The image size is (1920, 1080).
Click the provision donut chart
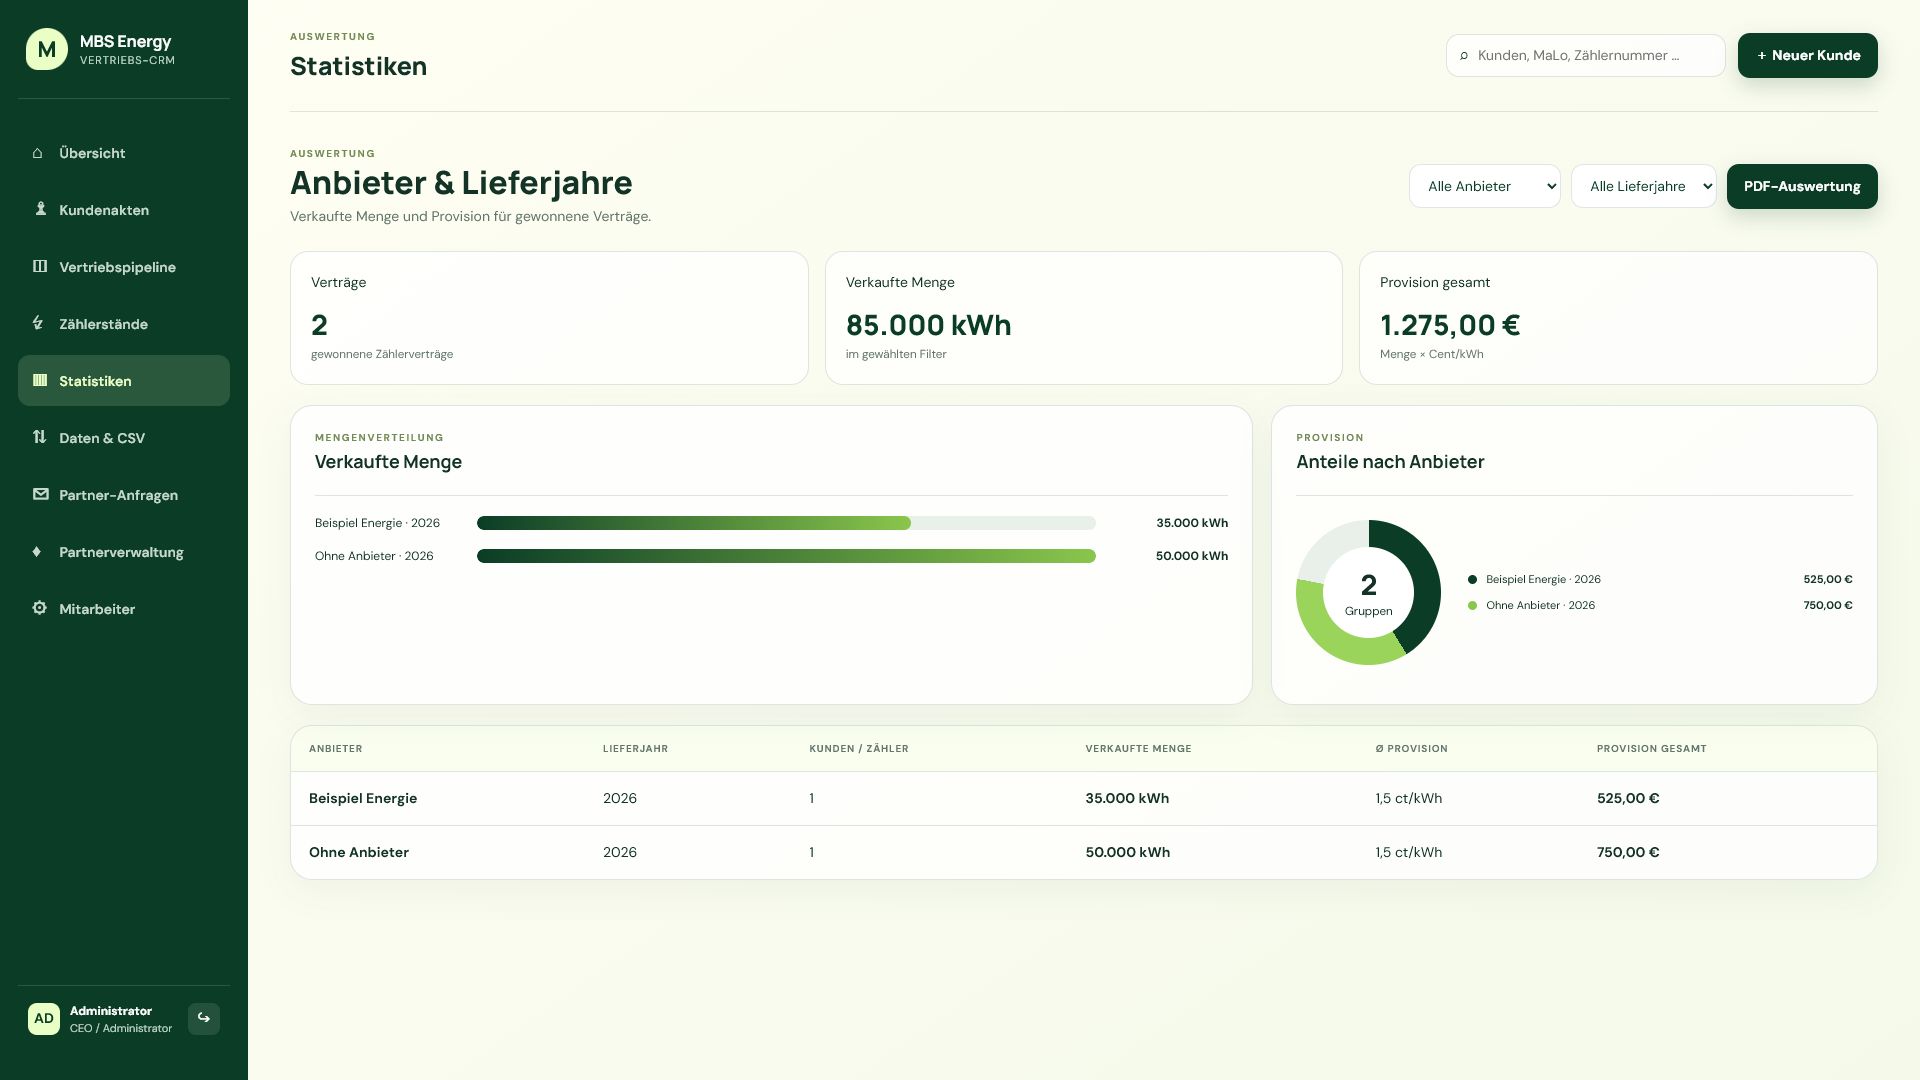pyautogui.click(x=1368, y=592)
